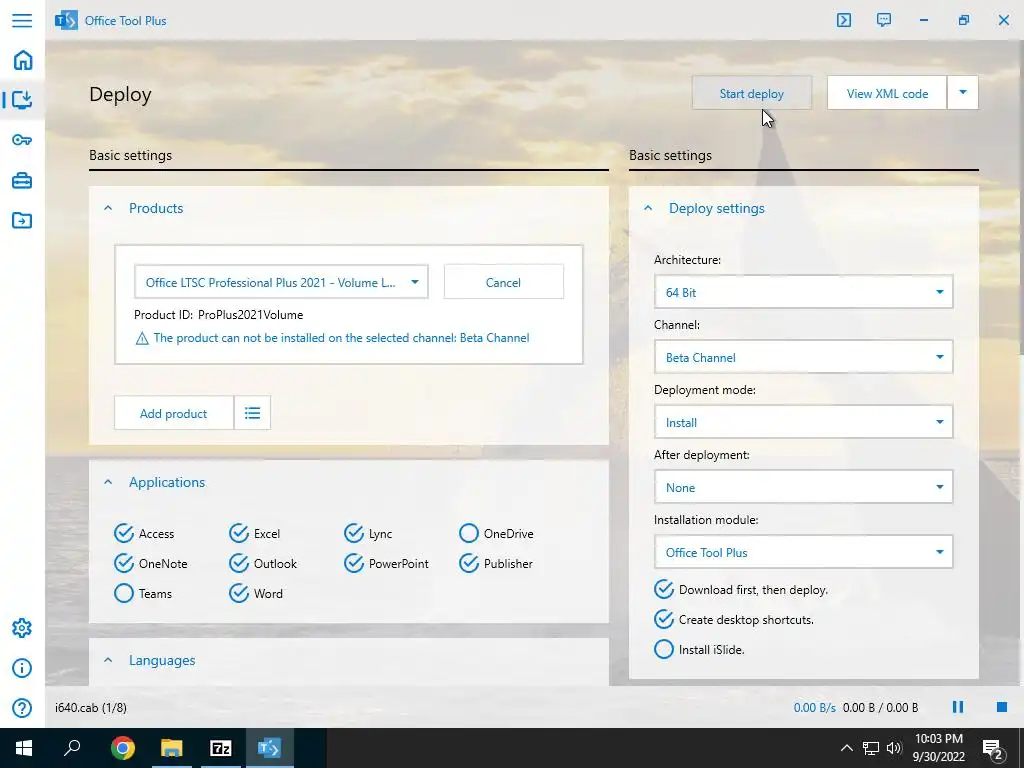Open the Toolbox briefcase icon
Viewport: 1024px width, 768px height.
[22, 180]
